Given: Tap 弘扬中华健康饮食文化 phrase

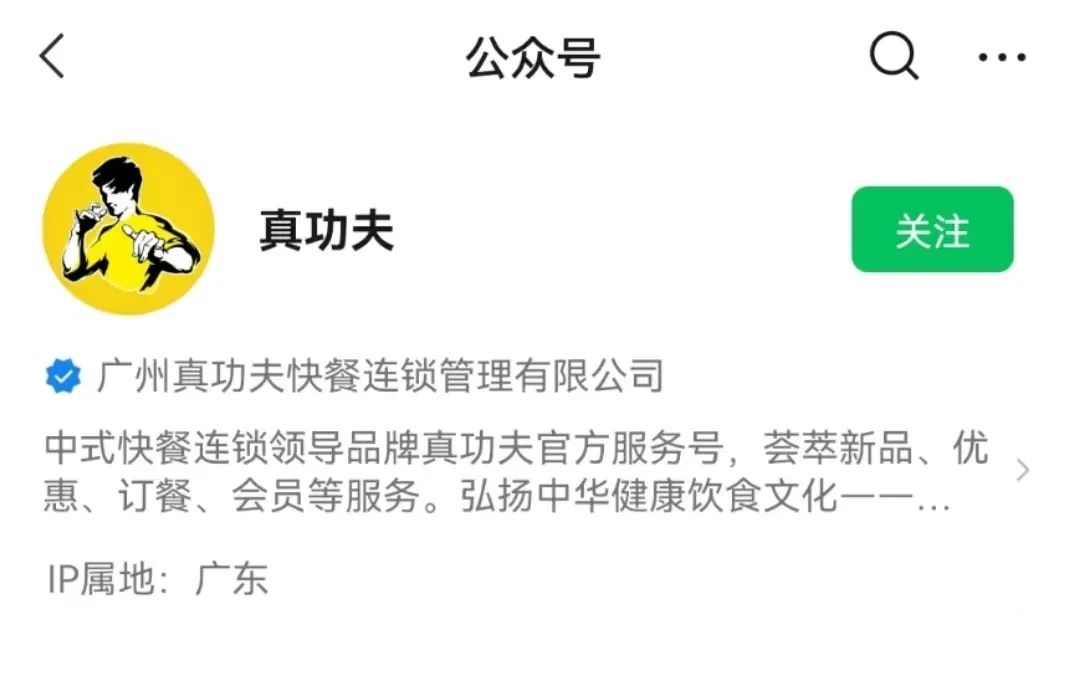Looking at the screenshot, I should [648, 495].
